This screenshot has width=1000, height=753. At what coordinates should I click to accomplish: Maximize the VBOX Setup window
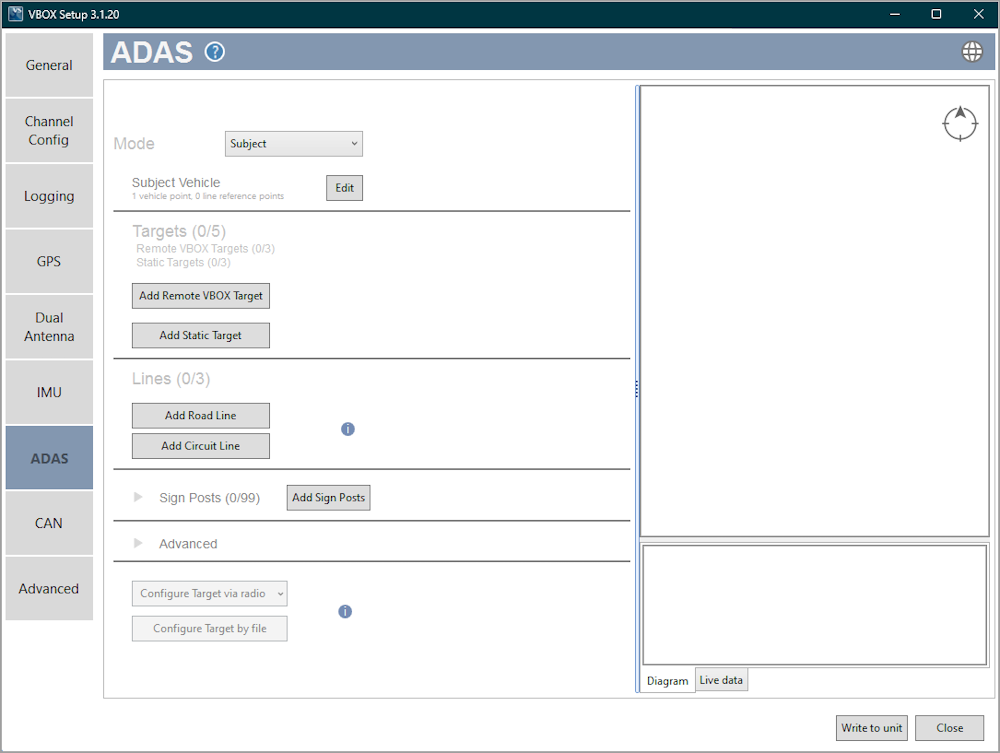(x=936, y=13)
